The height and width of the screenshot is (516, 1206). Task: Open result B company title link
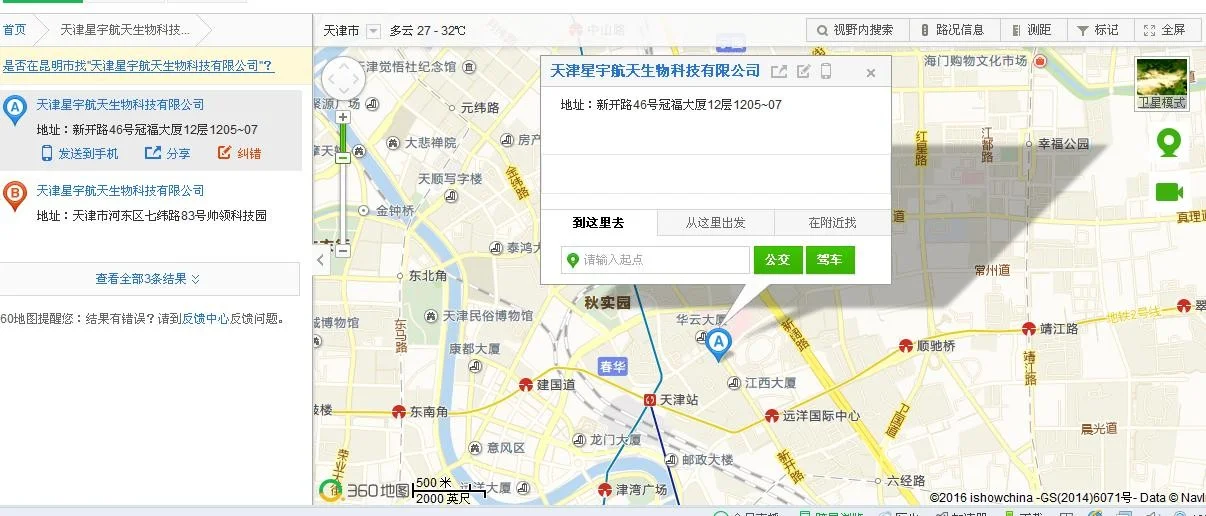[120, 190]
